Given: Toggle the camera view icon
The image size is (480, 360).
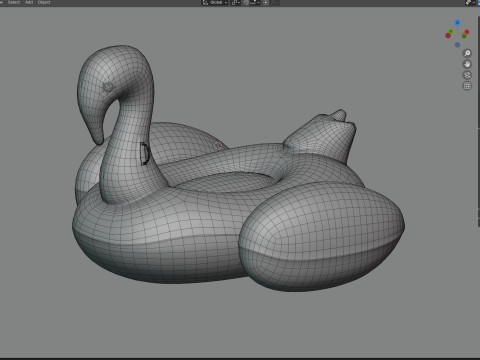Looking at the screenshot, I should point(467,75).
